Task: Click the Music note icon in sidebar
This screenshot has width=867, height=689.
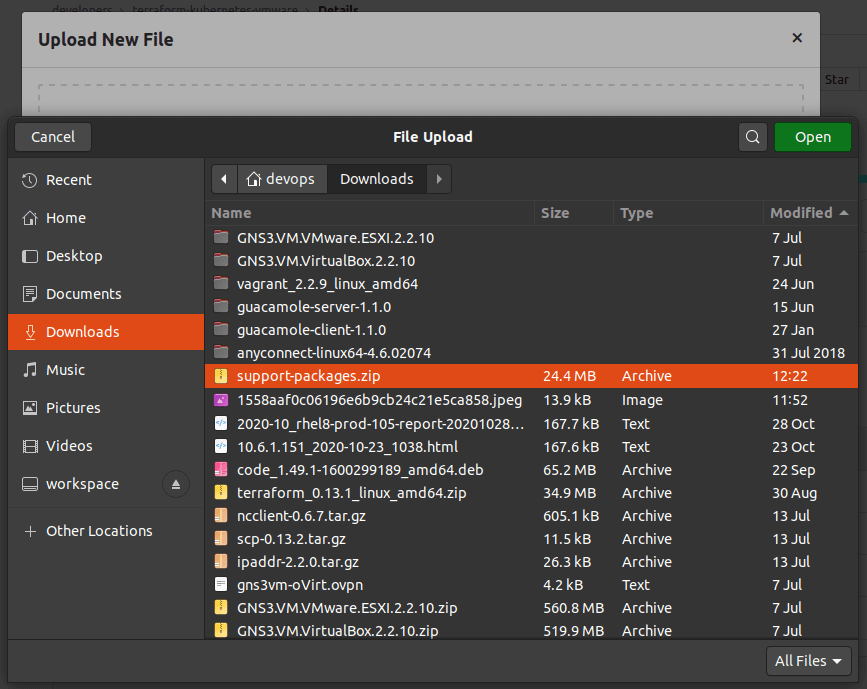Action: 30,370
